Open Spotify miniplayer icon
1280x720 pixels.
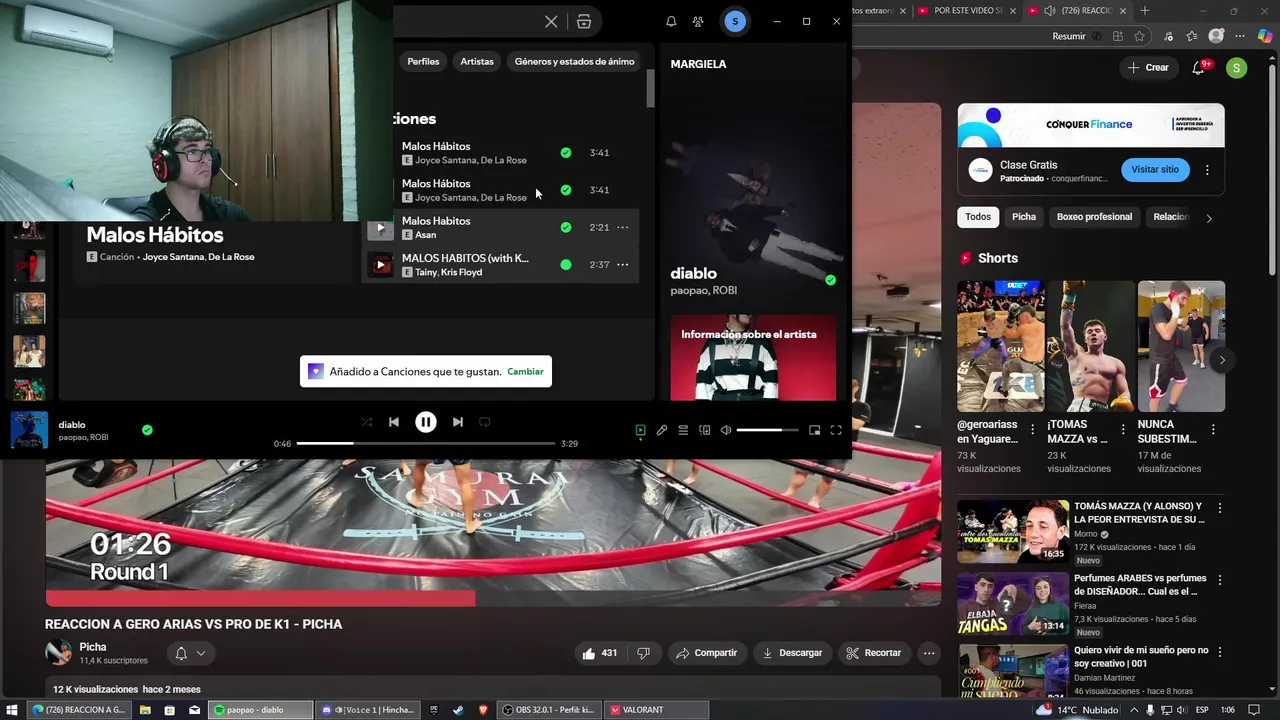coord(814,430)
